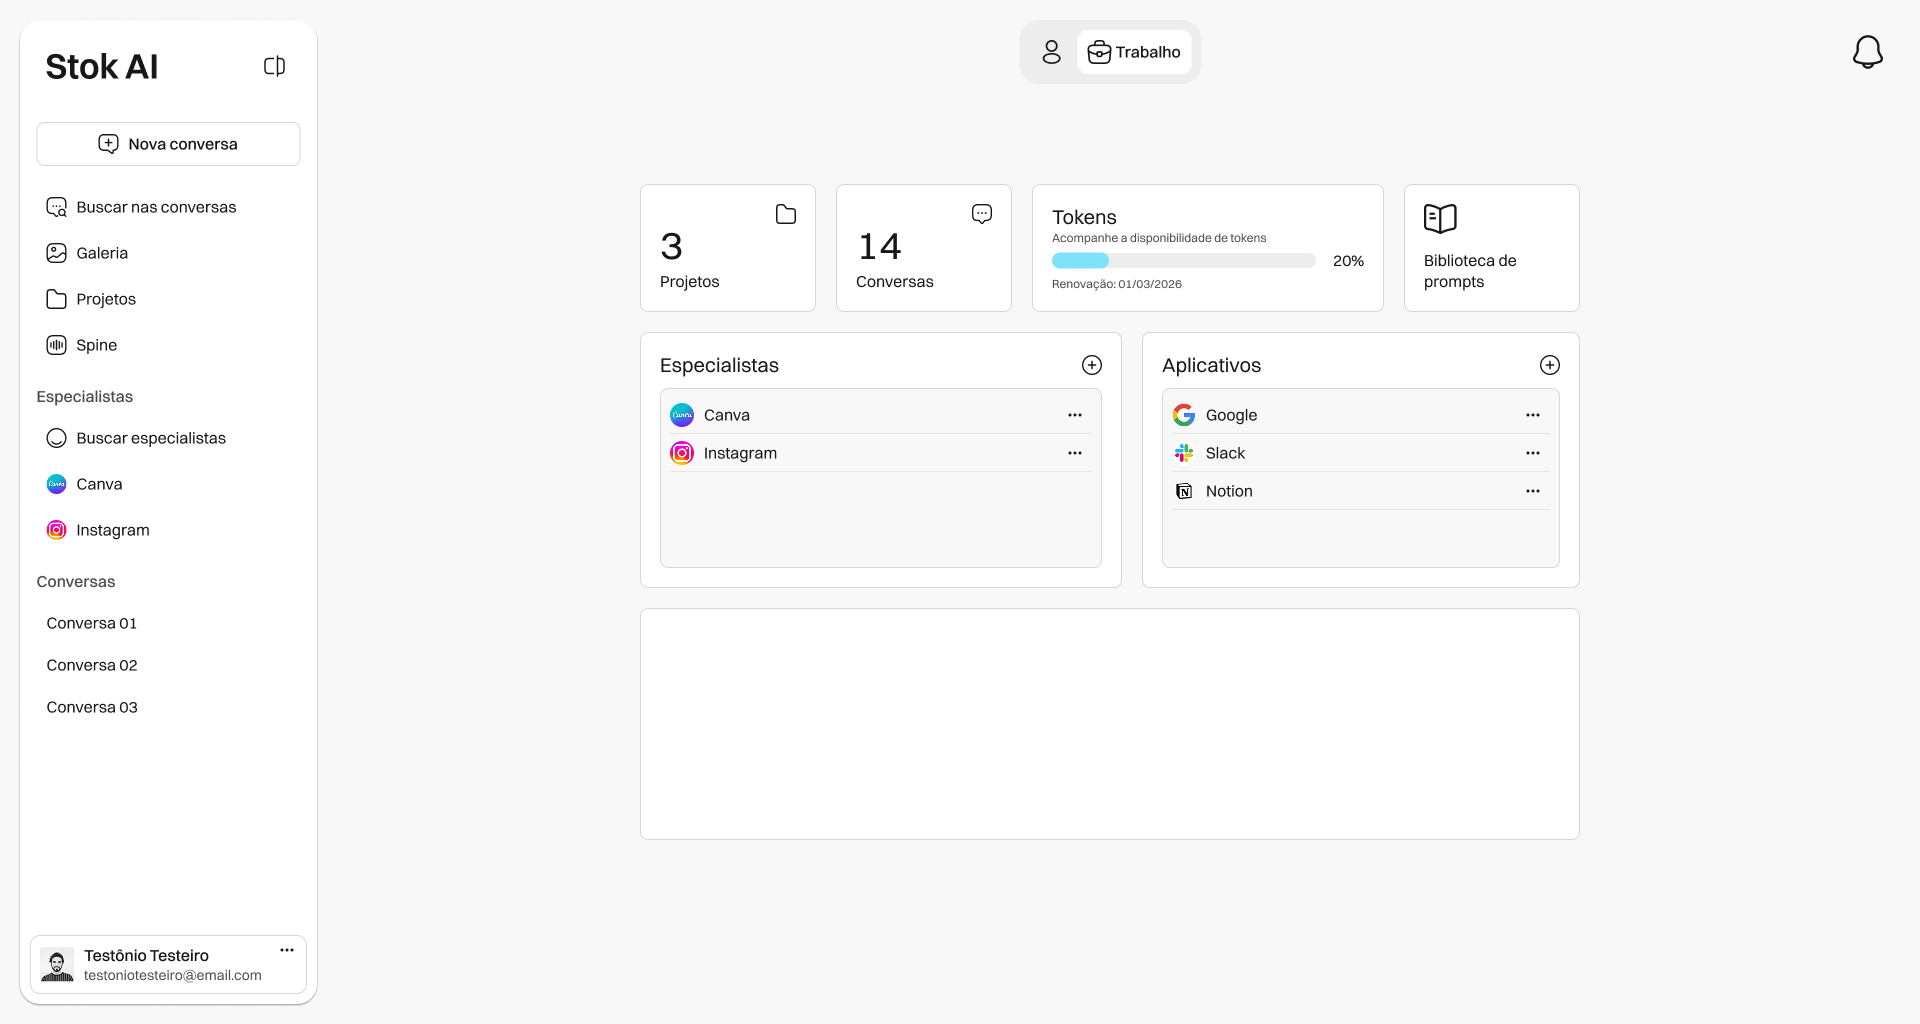Open the Spine tool
1920x1024 pixels.
click(x=97, y=345)
